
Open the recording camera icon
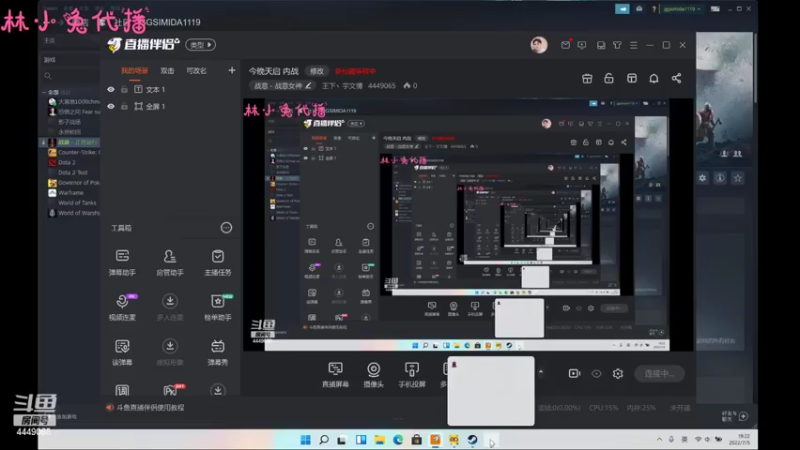click(574, 373)
